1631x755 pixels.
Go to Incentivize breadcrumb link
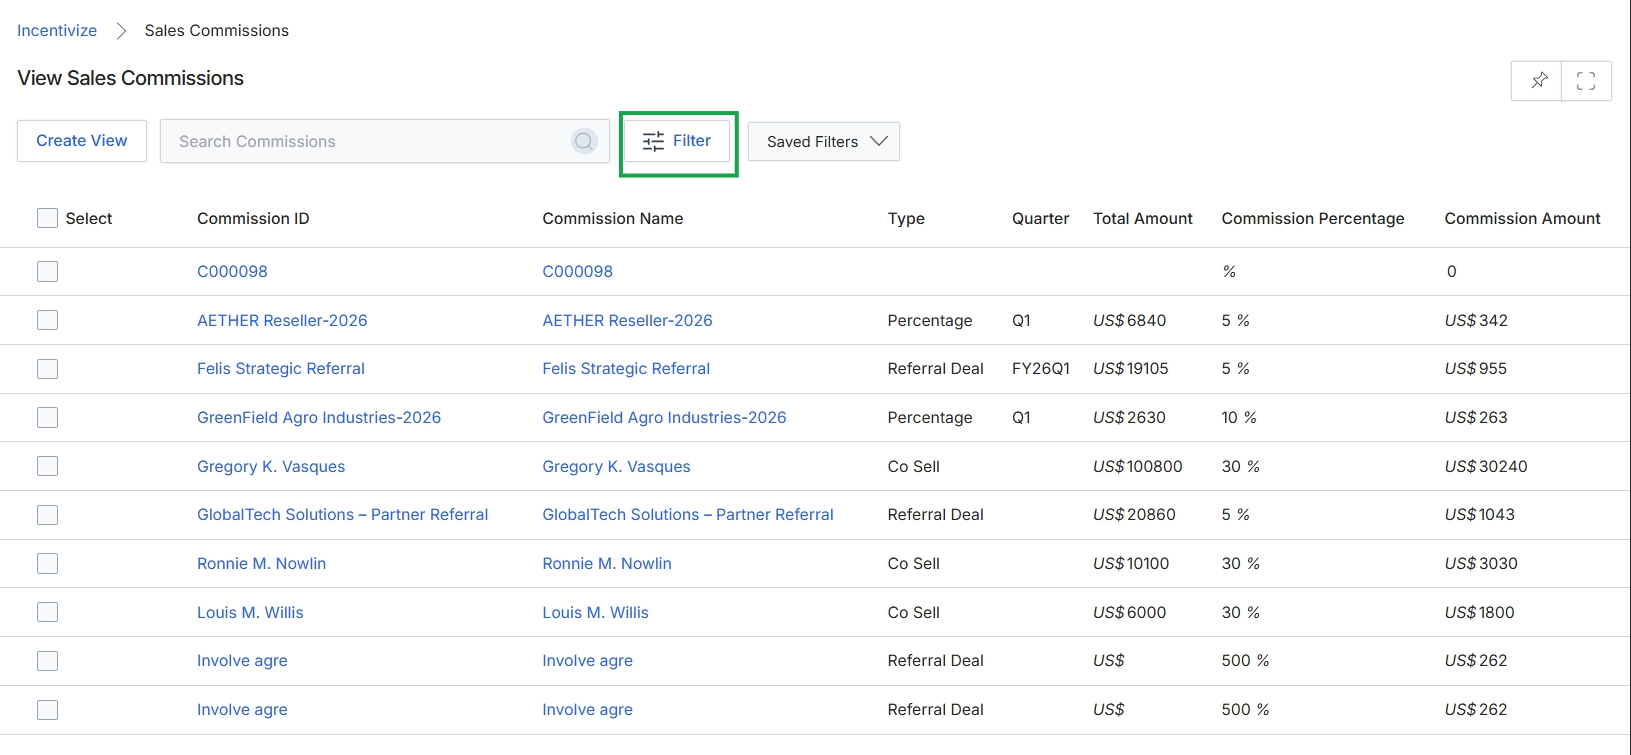tap(57, 31)
